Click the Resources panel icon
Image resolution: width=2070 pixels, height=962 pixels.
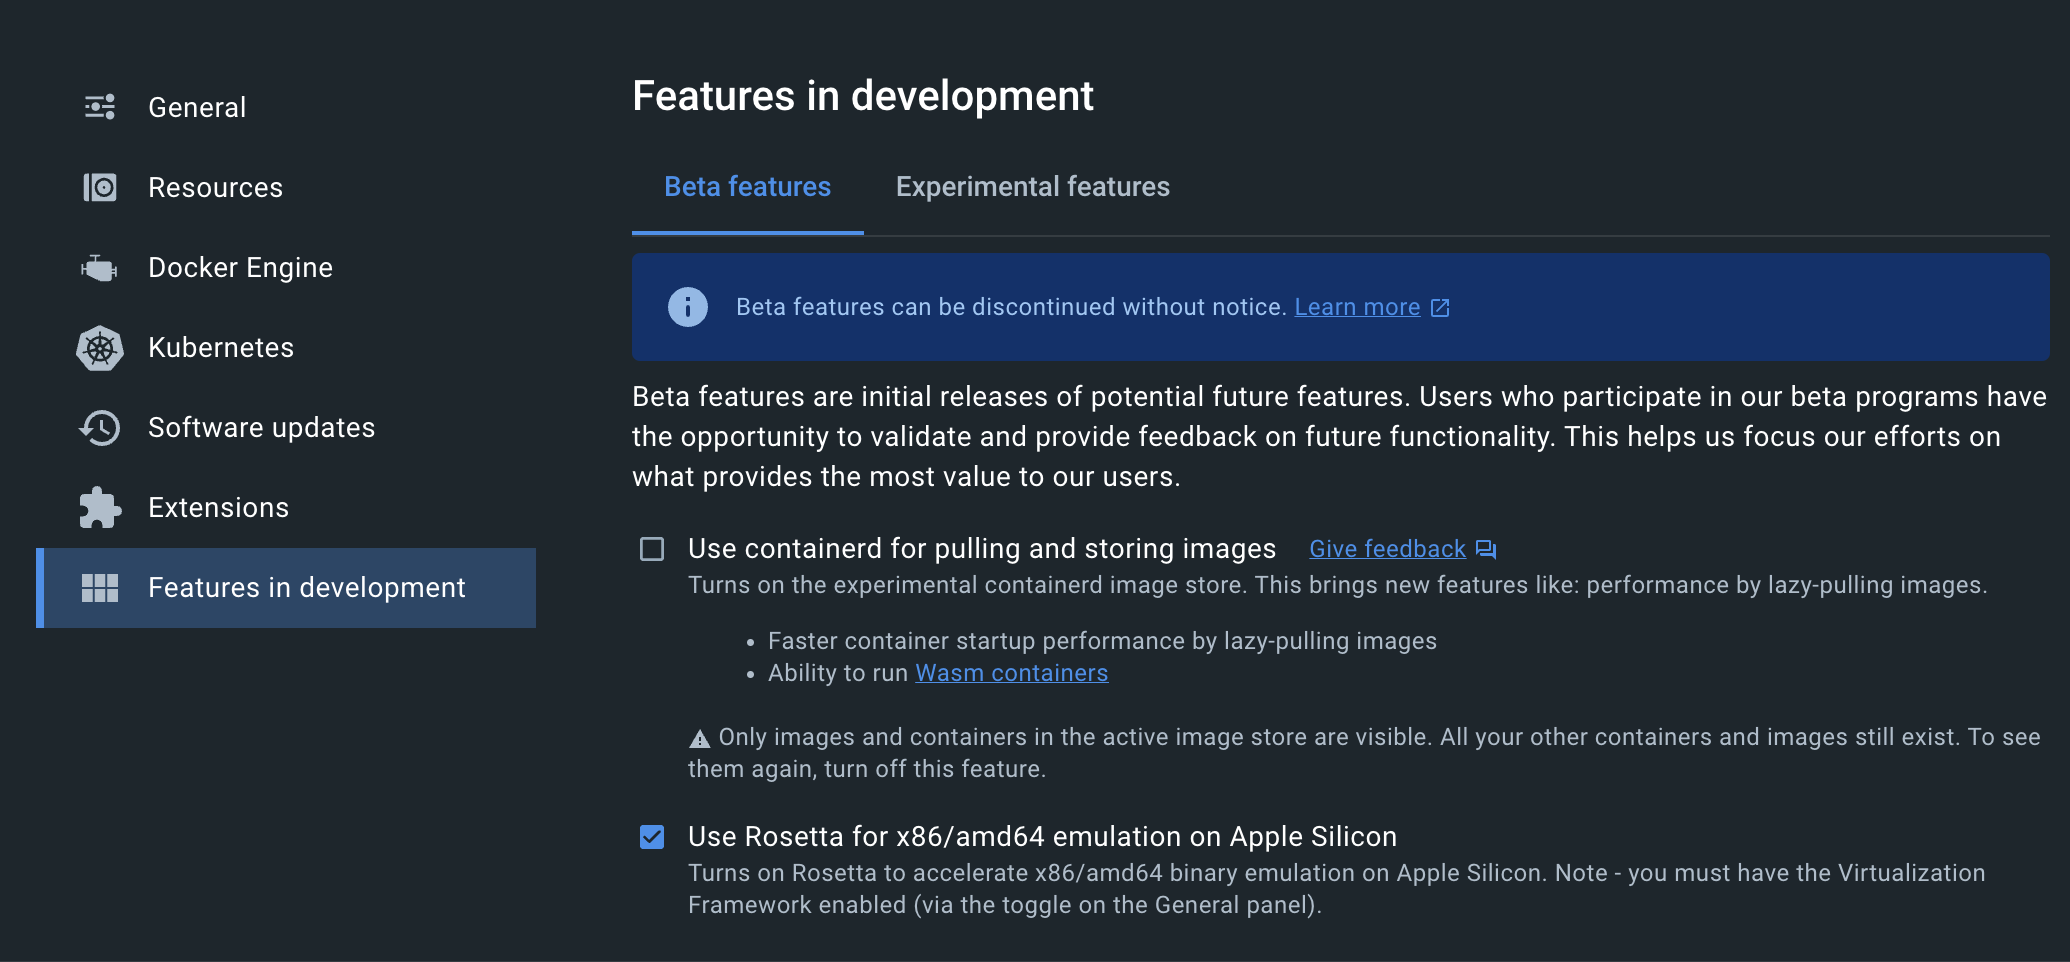(99, 187)
